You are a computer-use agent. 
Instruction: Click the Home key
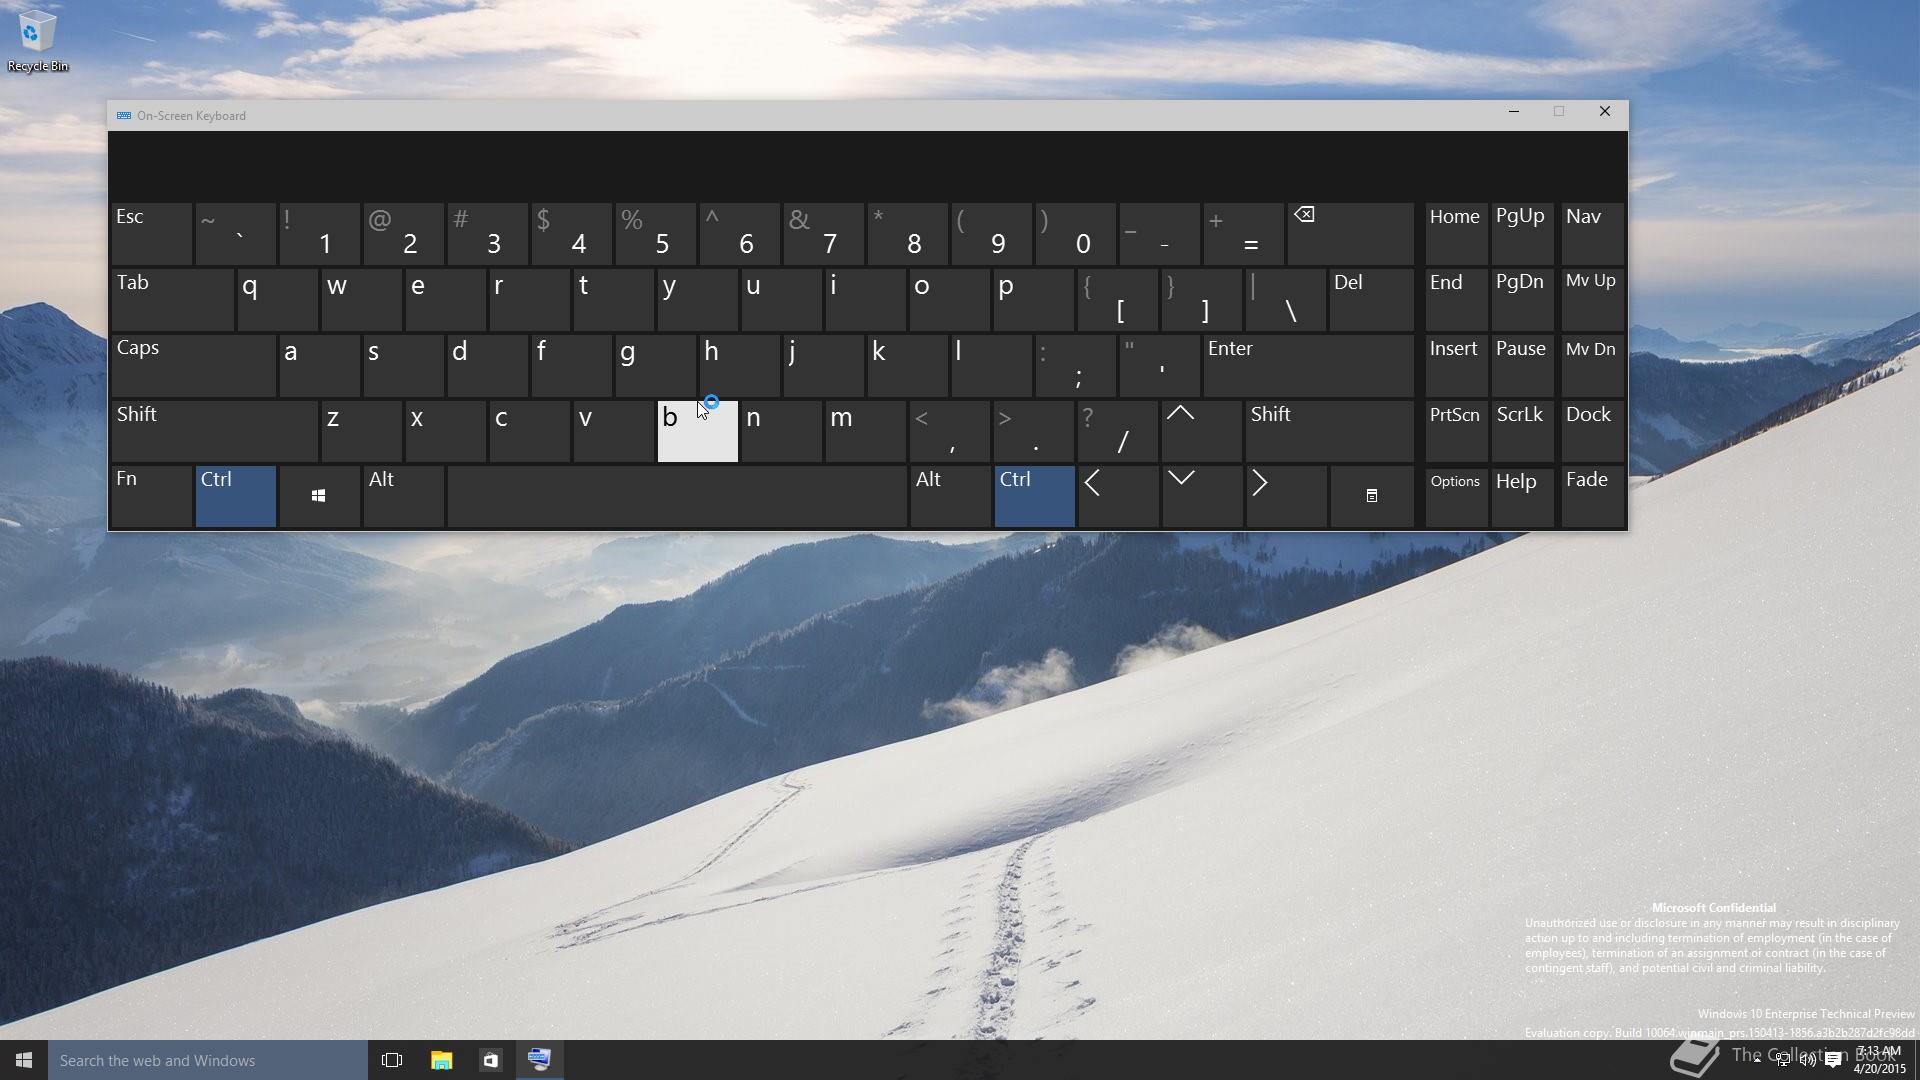(x=1455, y=234)
